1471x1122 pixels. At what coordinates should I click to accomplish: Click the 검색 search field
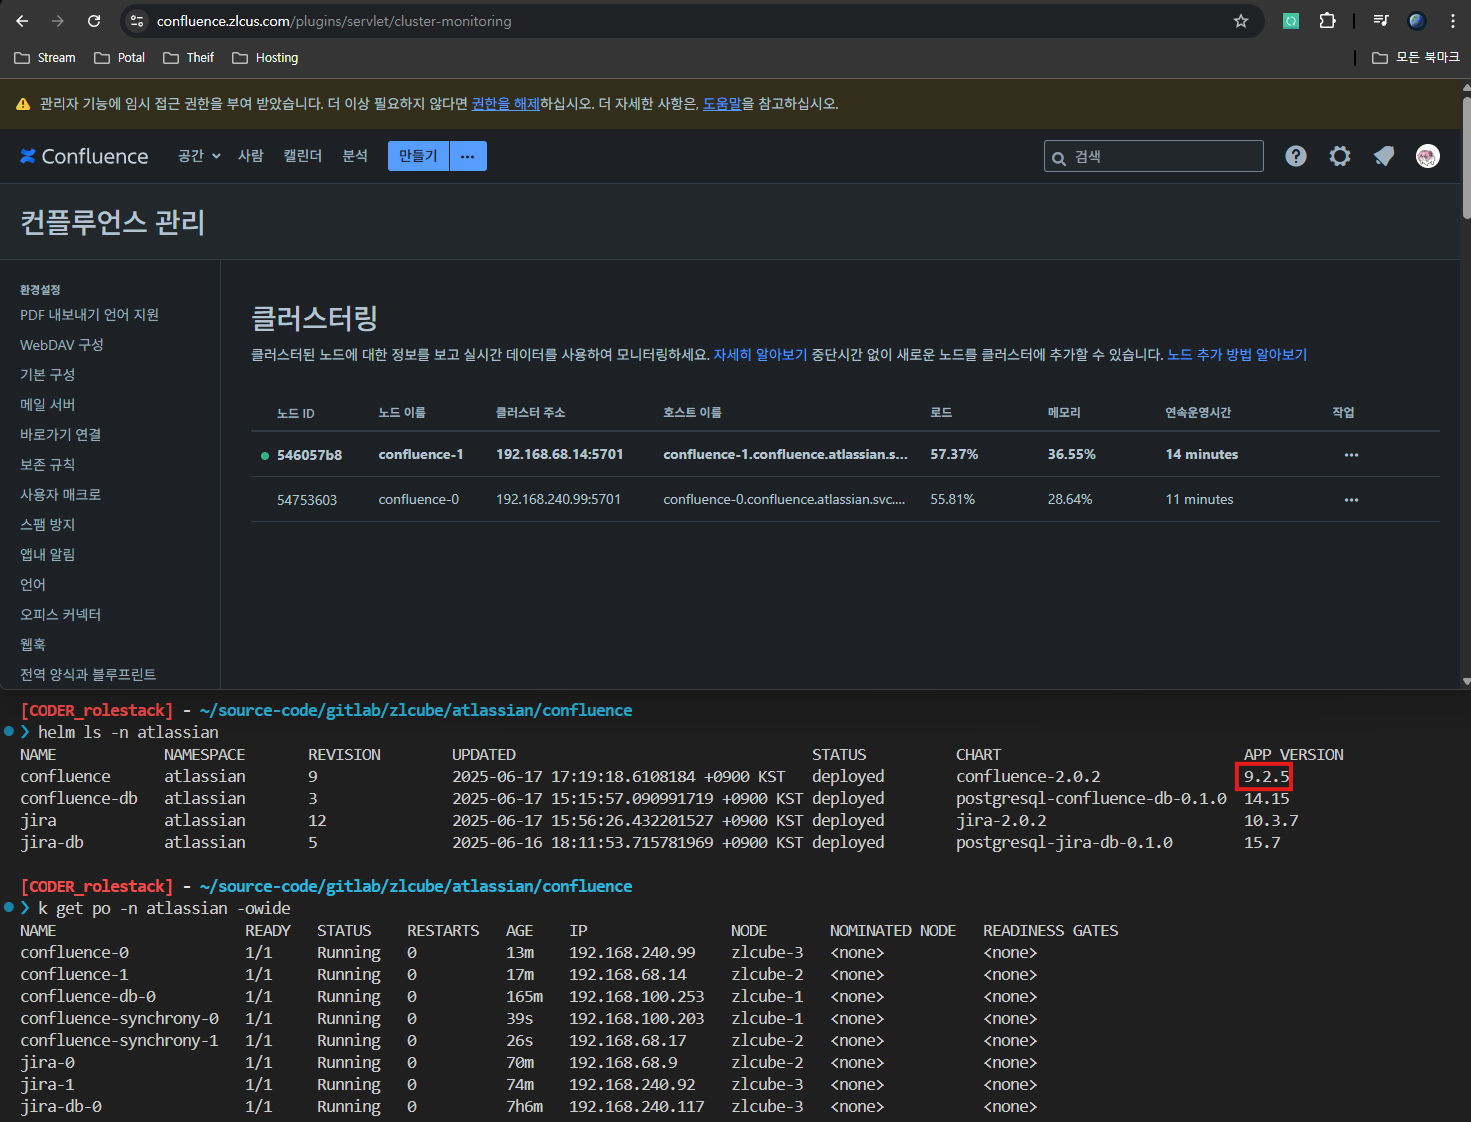pos(1154,156)
